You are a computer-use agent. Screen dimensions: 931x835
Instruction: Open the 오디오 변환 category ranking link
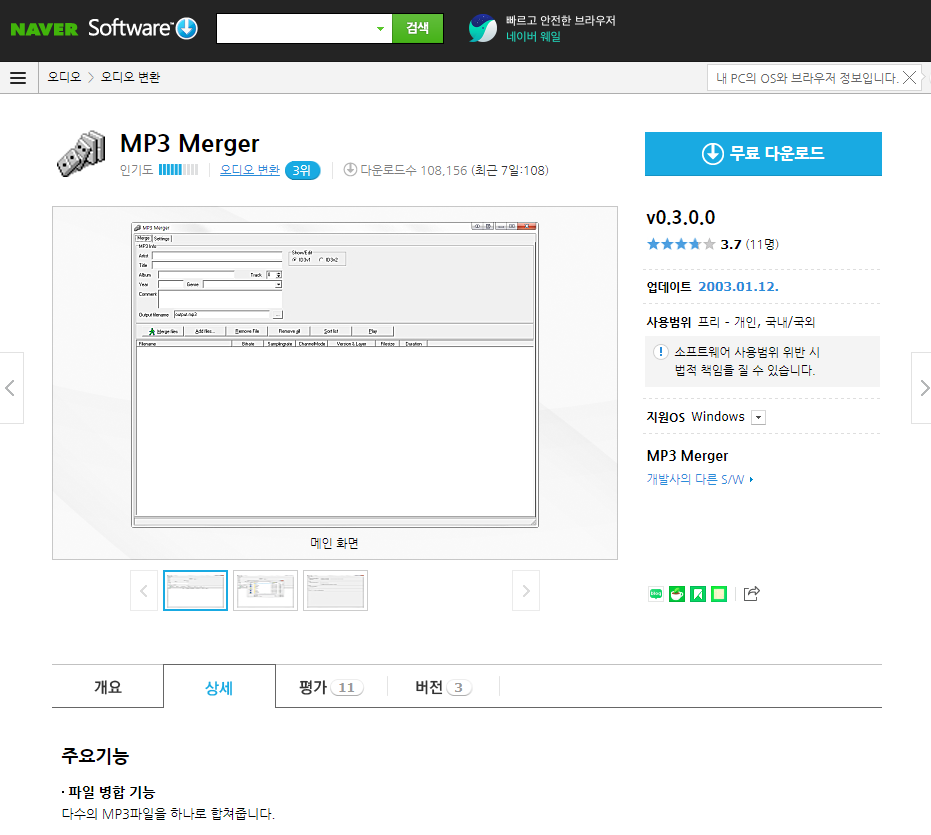coord(249,170)
